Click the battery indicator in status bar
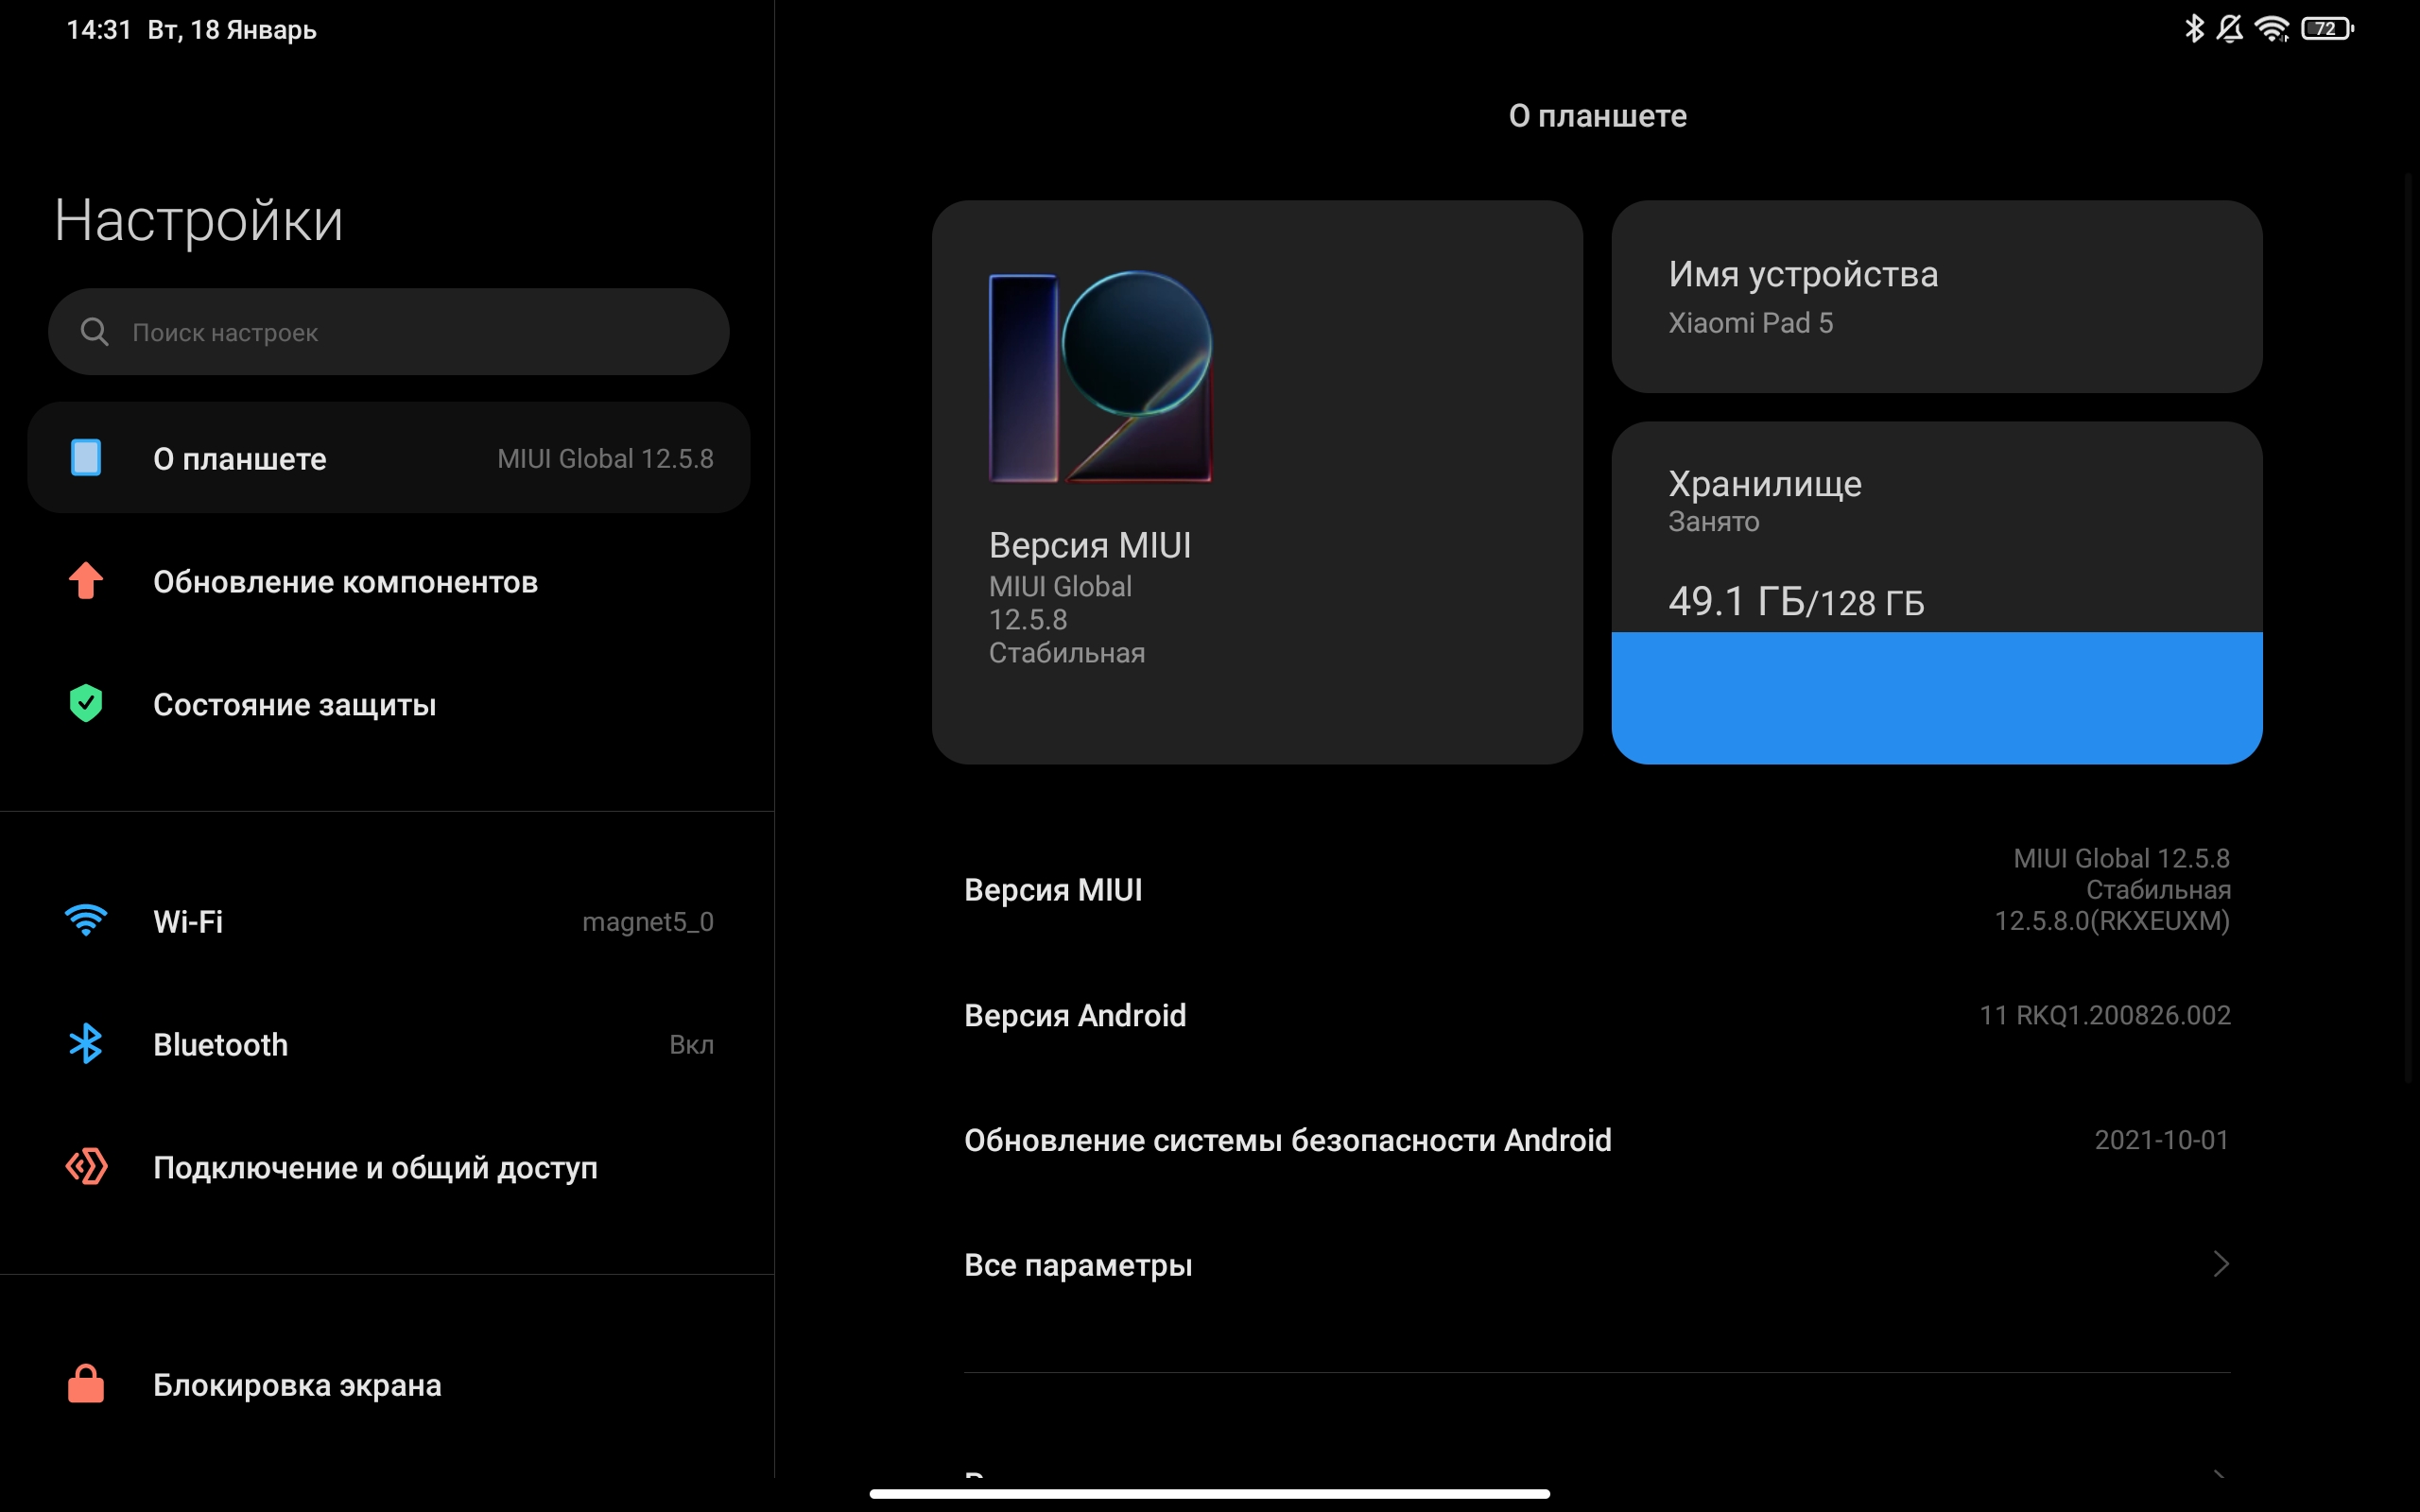 point(2327,29)
